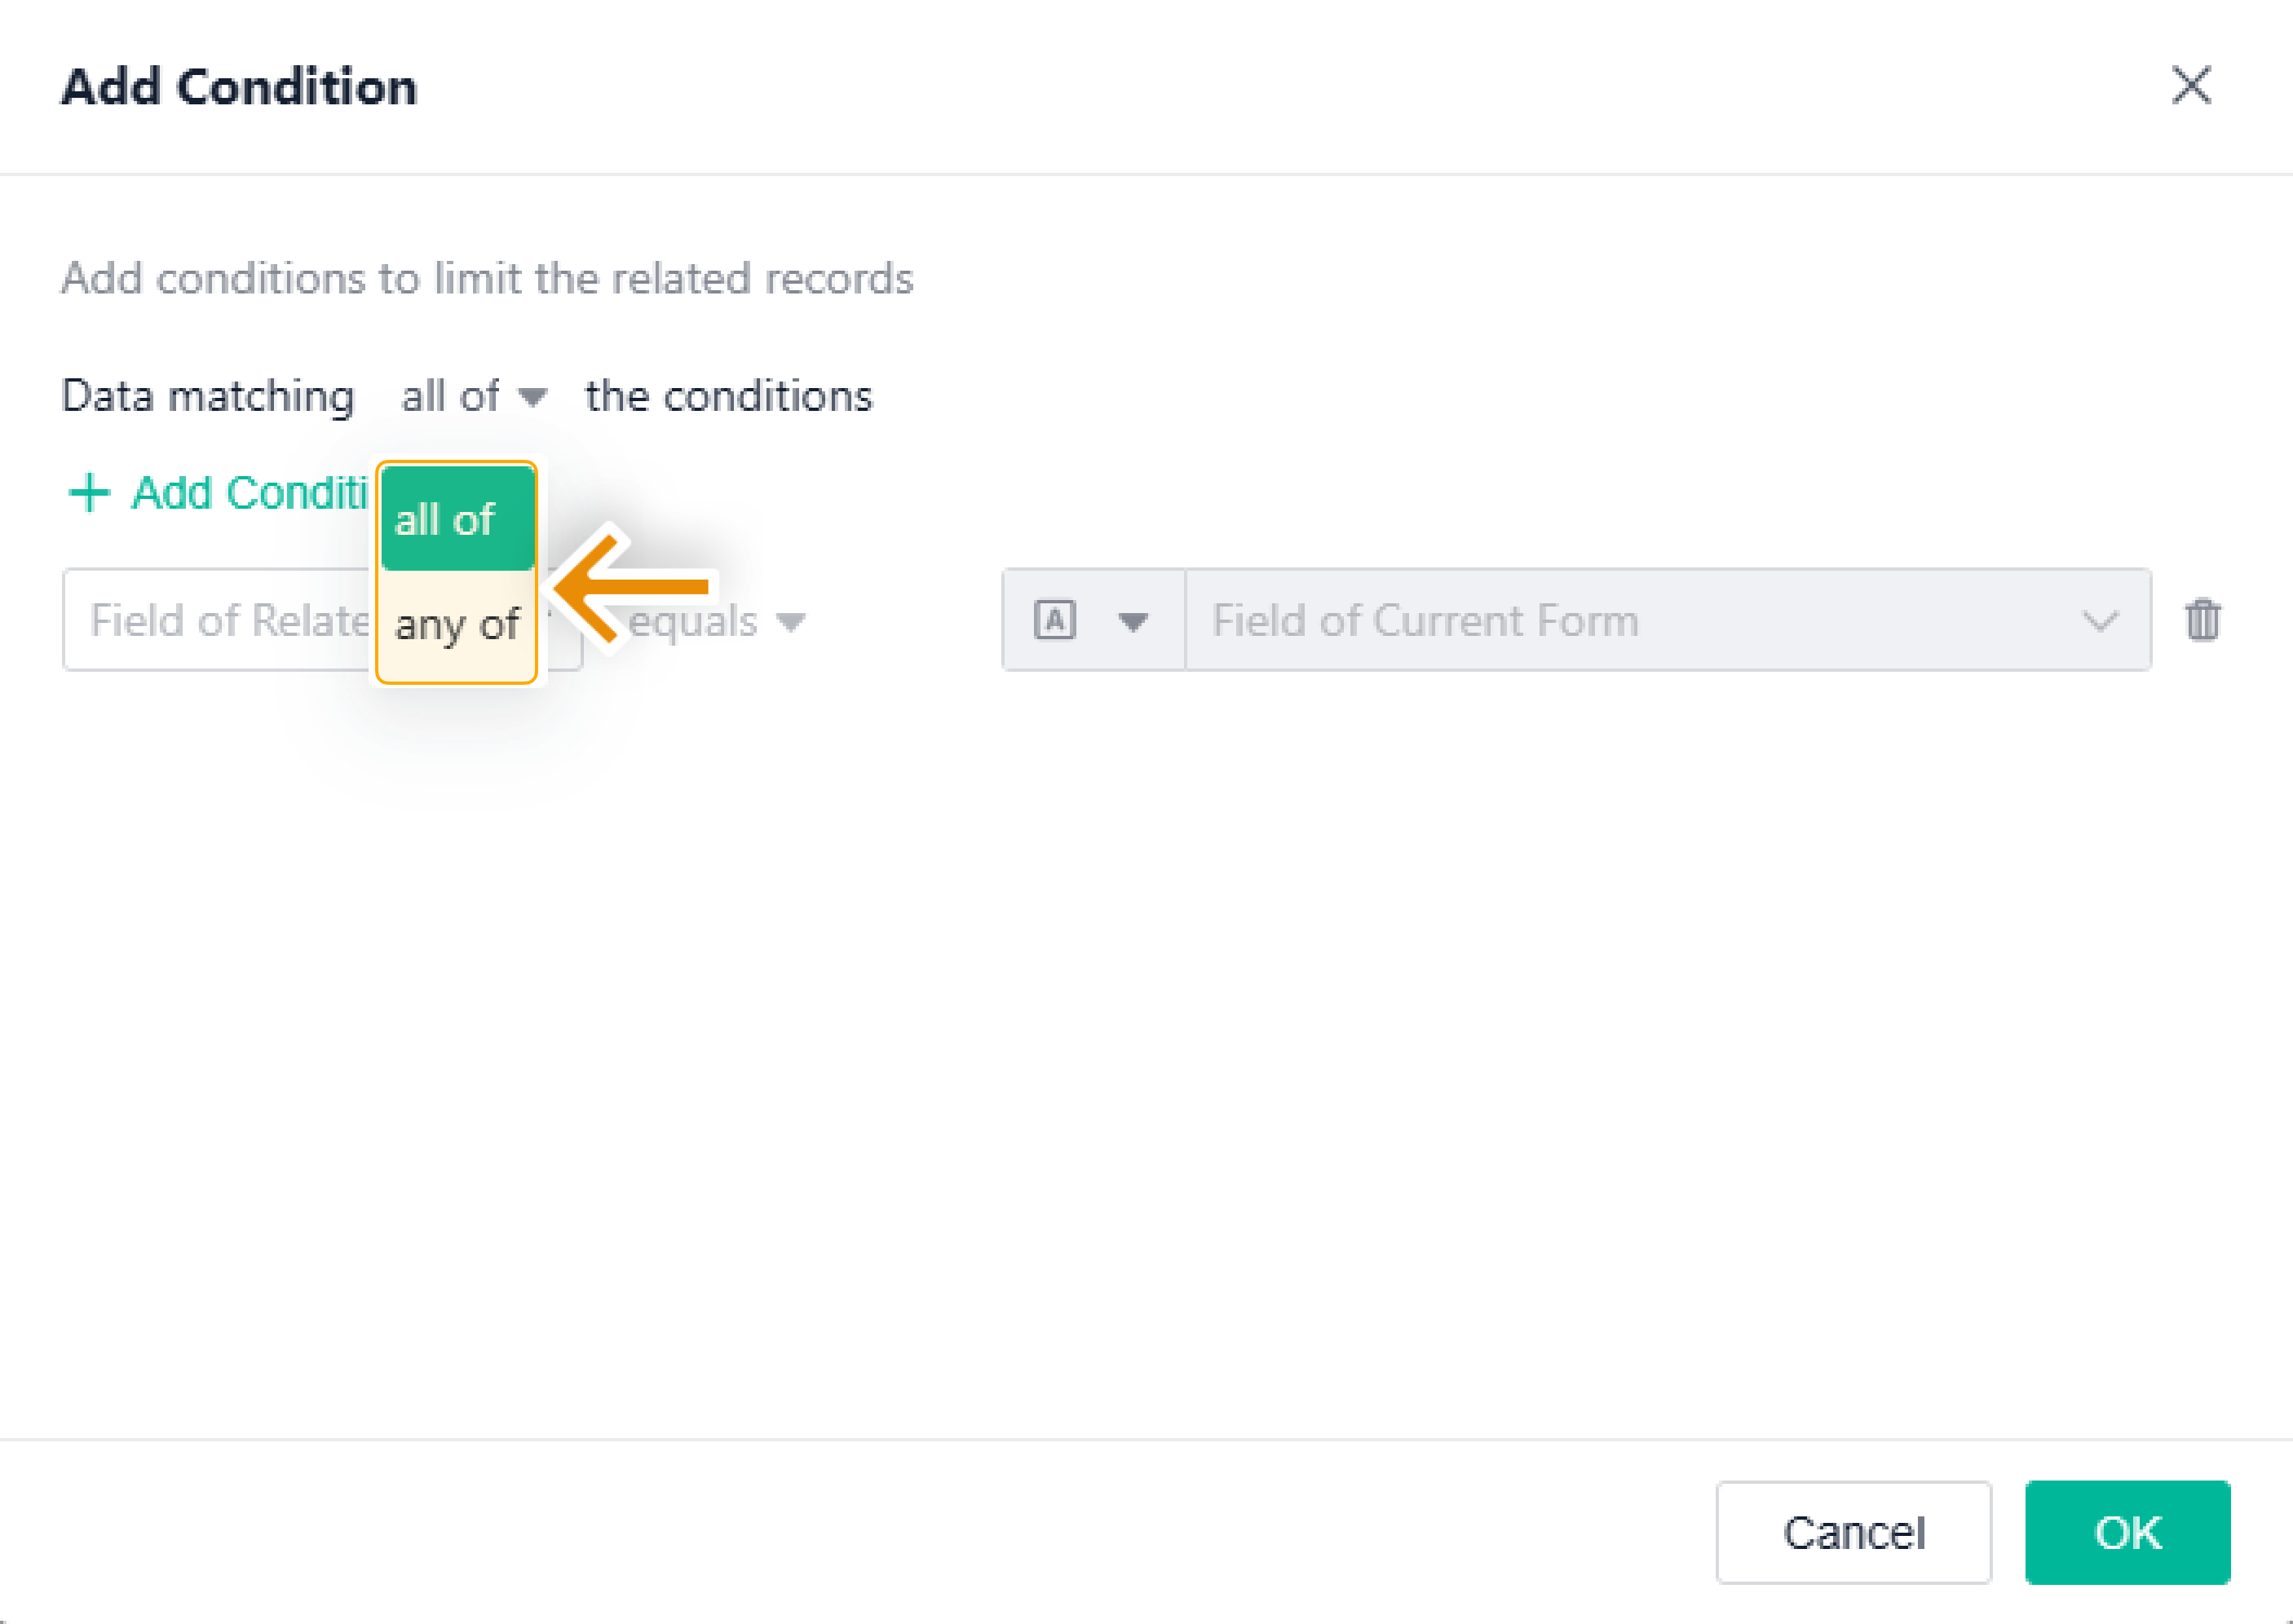Select "any of" from the dropdown list

pos(457,625)
